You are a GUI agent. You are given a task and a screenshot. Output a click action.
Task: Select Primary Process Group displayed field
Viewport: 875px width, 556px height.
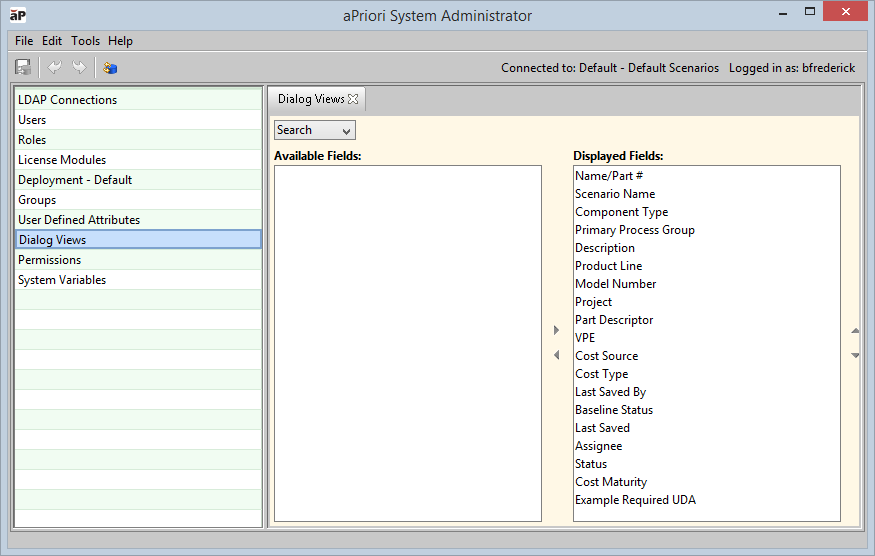[x=634, y=230]
